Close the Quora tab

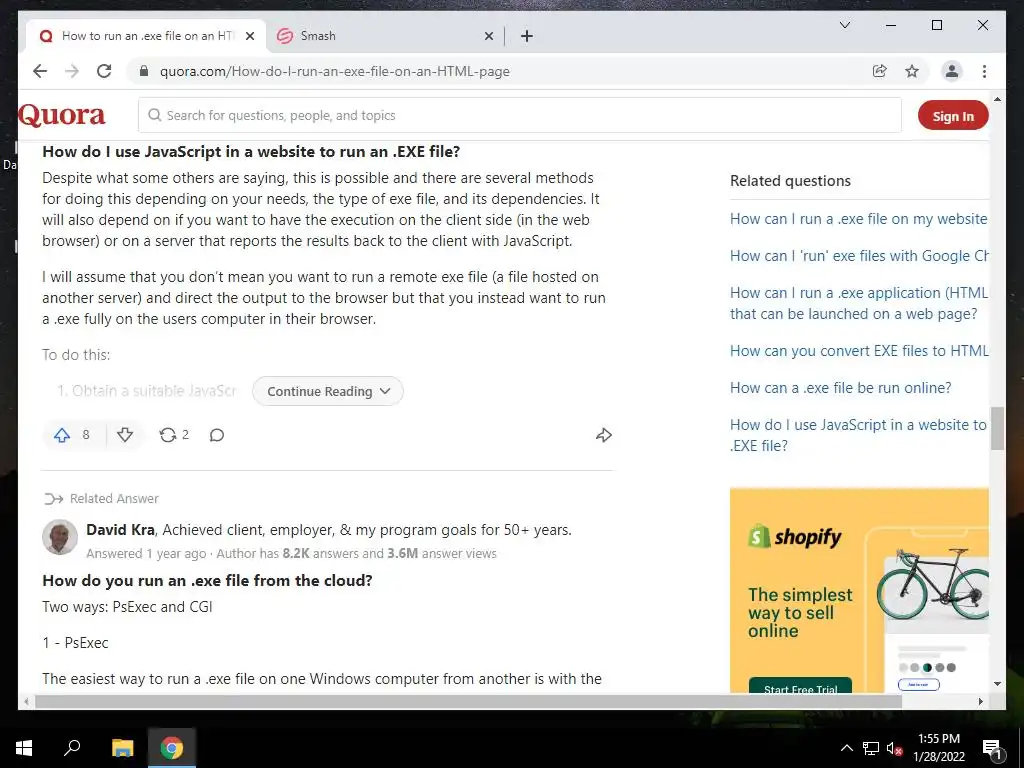[x=249, y=36]
